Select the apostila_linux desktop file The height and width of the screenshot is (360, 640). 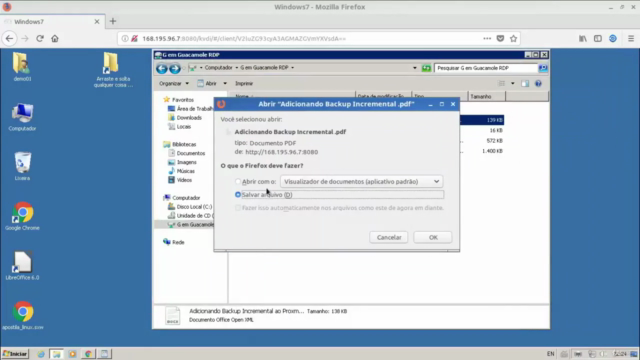[x=22, y=316]
